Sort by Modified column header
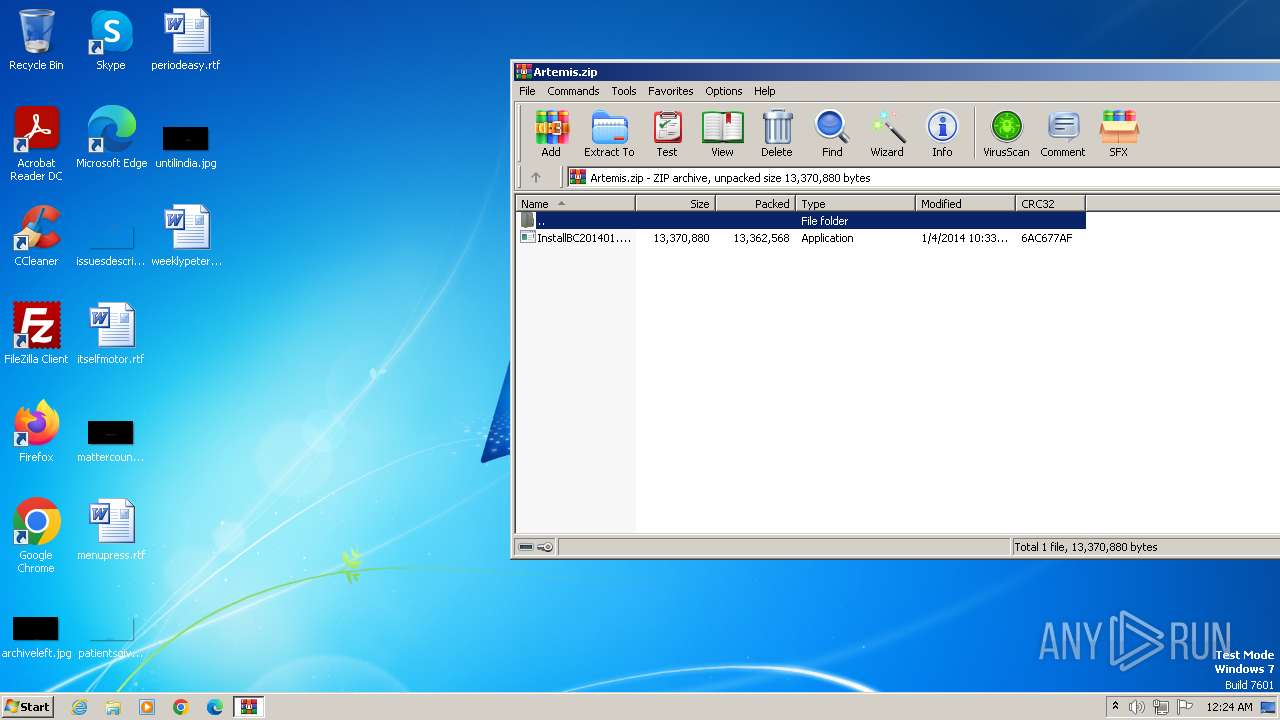The image size is (1280, 720). 965,204
